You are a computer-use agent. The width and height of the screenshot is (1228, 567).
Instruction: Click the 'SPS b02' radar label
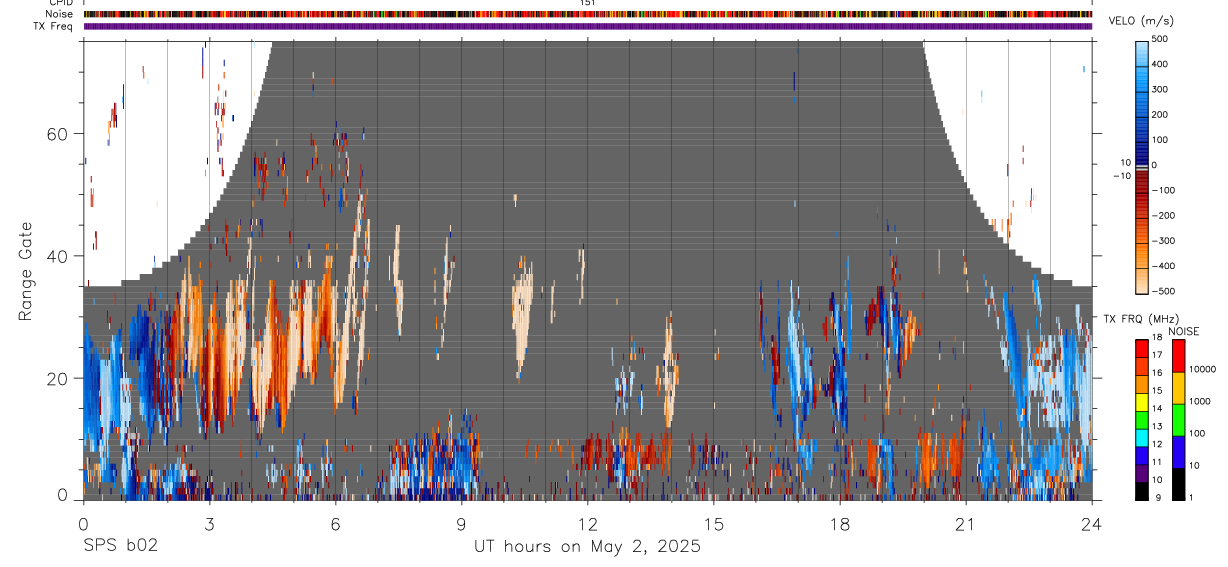coord(120,547)
